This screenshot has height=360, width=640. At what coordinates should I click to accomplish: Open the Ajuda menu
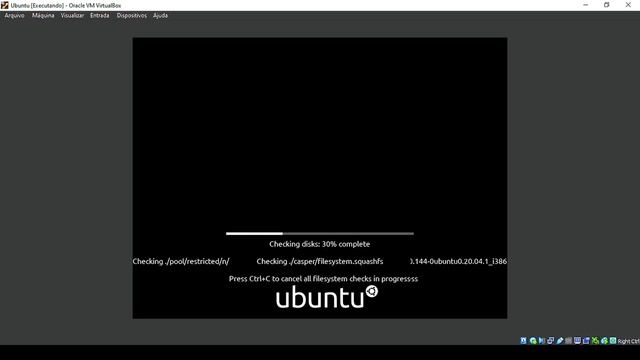160,16
